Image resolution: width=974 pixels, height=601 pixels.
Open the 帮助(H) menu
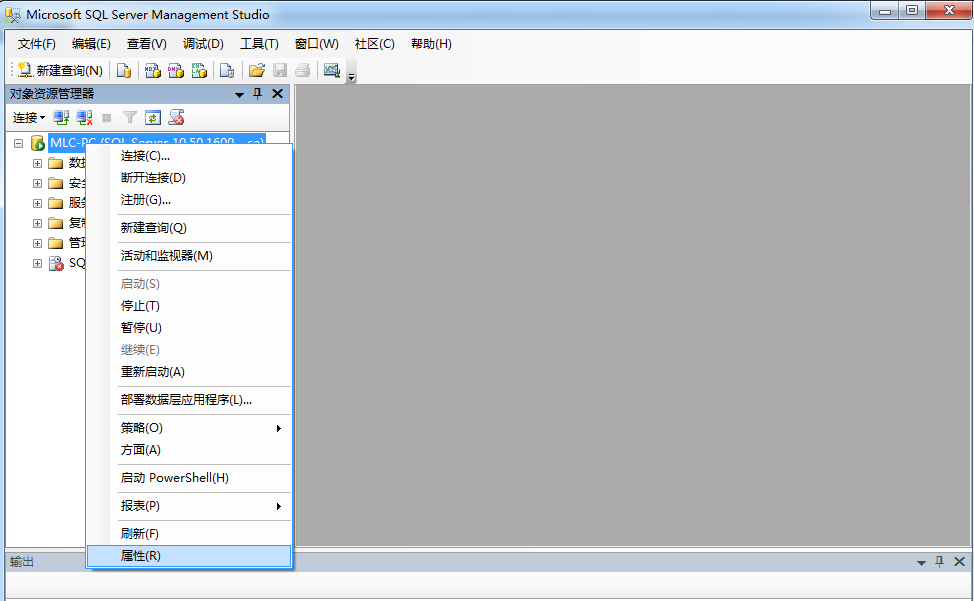point(431,44)
